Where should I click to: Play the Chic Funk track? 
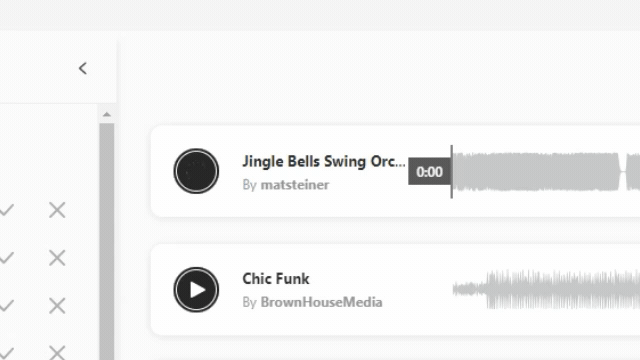(196, 290)
